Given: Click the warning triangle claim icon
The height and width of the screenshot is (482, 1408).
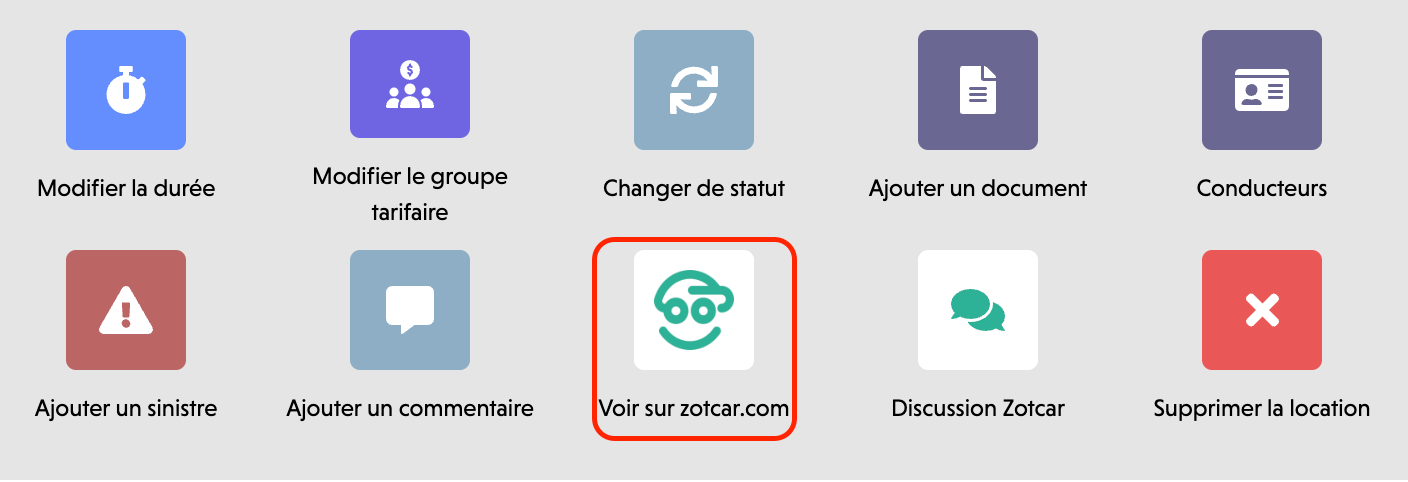Looking at the screenshot, I should 126,310.
